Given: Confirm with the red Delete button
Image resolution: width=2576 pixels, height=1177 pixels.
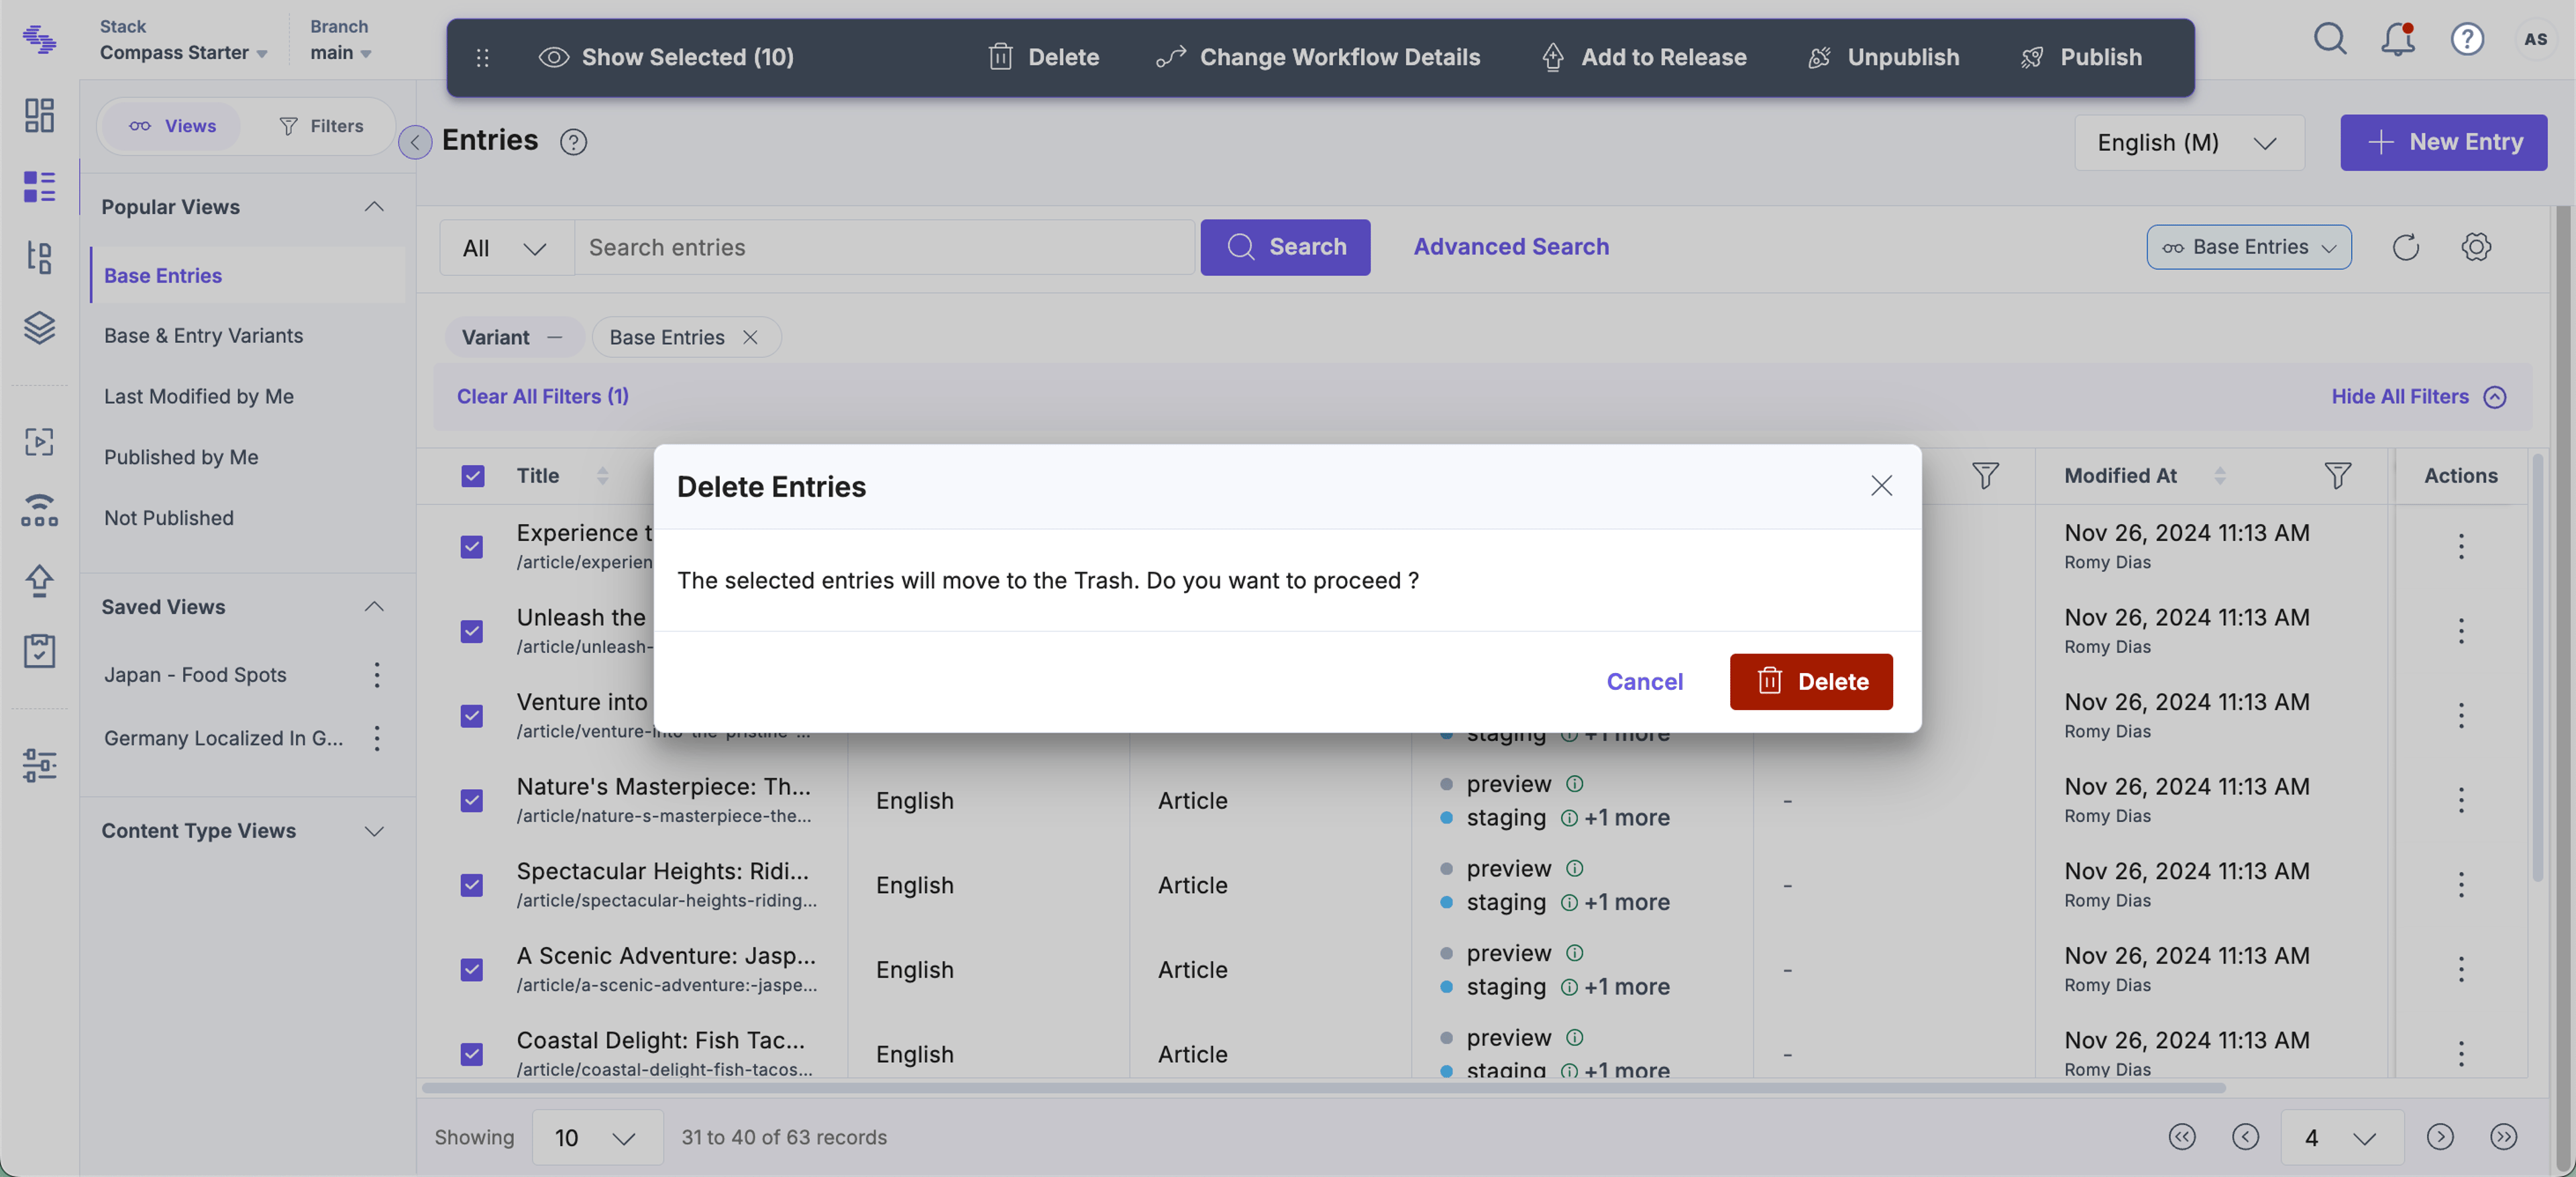Looking at the screenshot, I should (x=1811, y=682).
